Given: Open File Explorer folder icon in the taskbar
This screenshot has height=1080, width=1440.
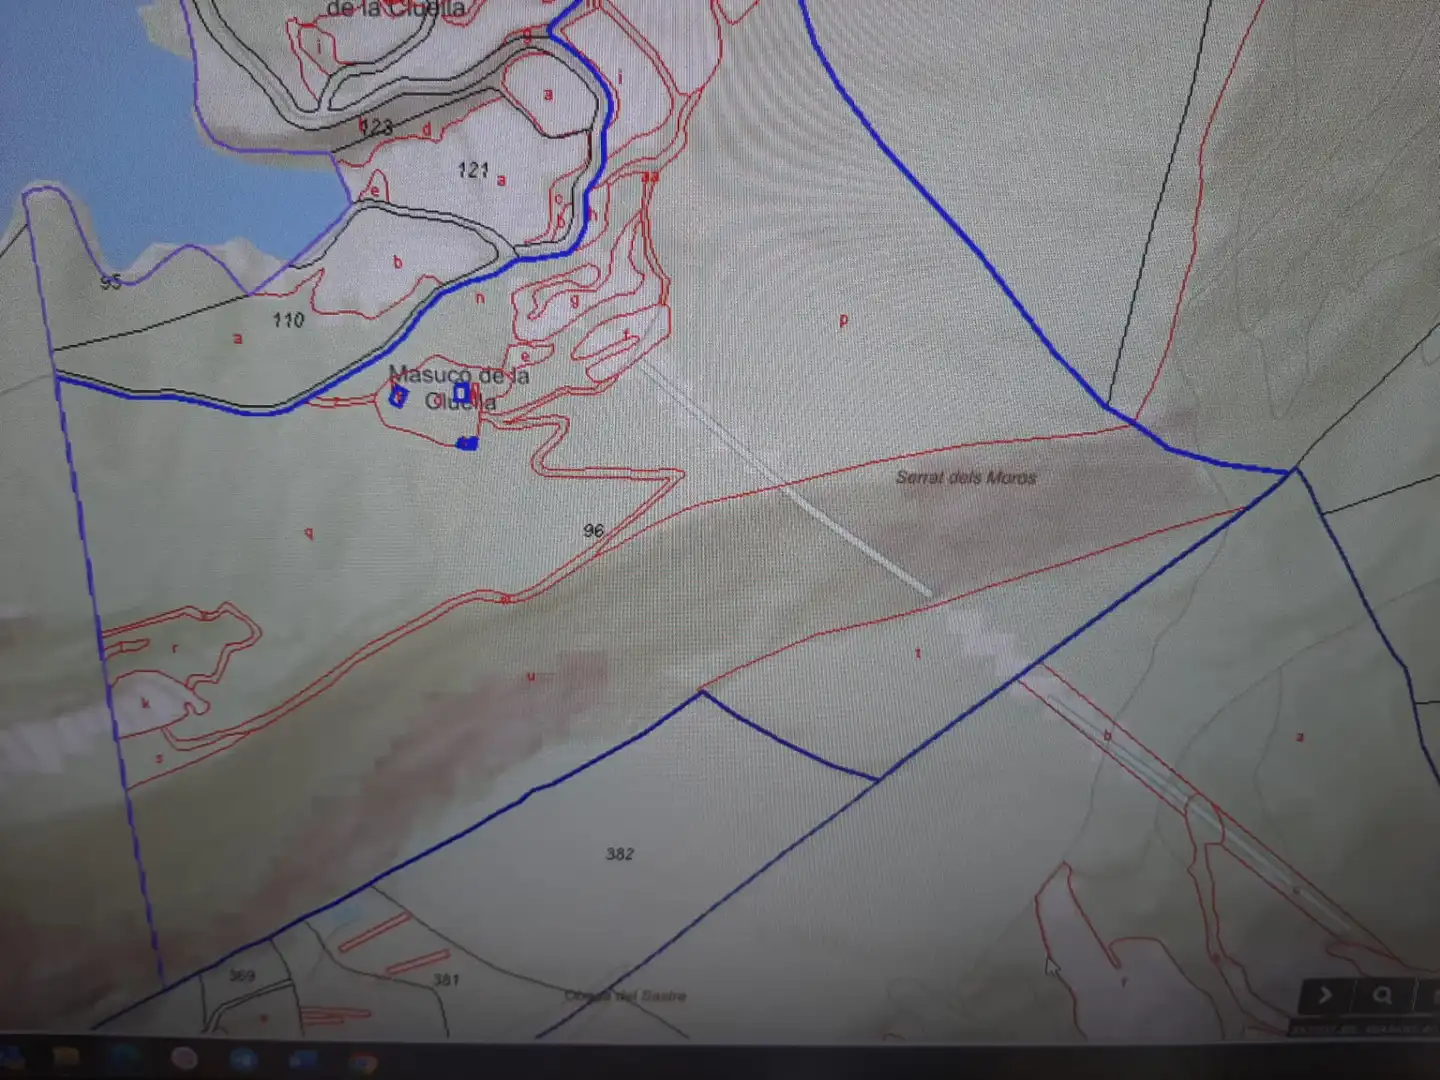Looking at the screenshot, I should pos(66,1057).
